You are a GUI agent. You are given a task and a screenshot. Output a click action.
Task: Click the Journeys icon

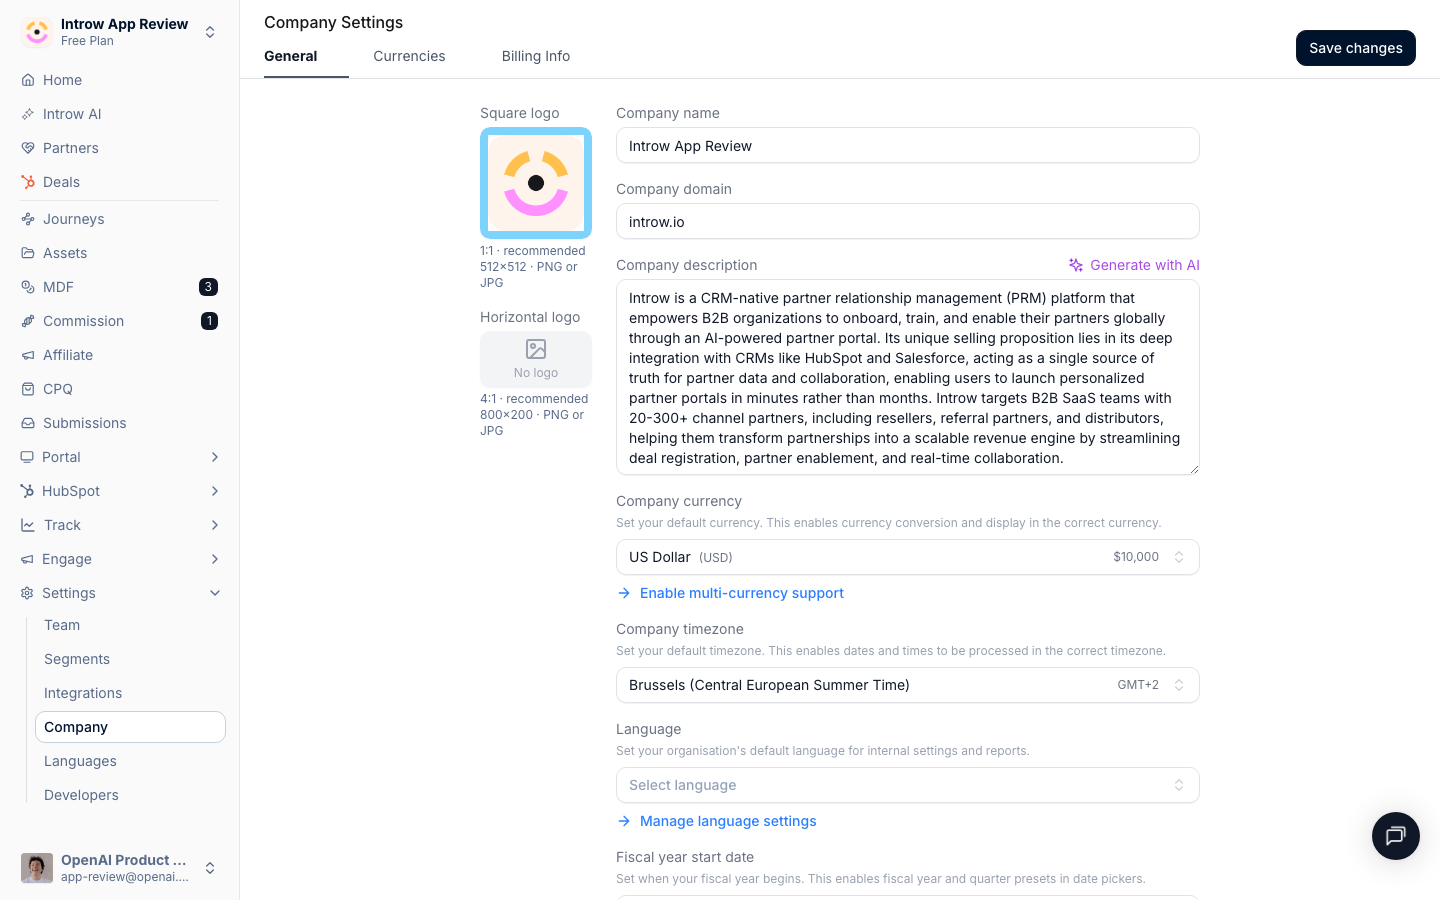tap(28, 219)
